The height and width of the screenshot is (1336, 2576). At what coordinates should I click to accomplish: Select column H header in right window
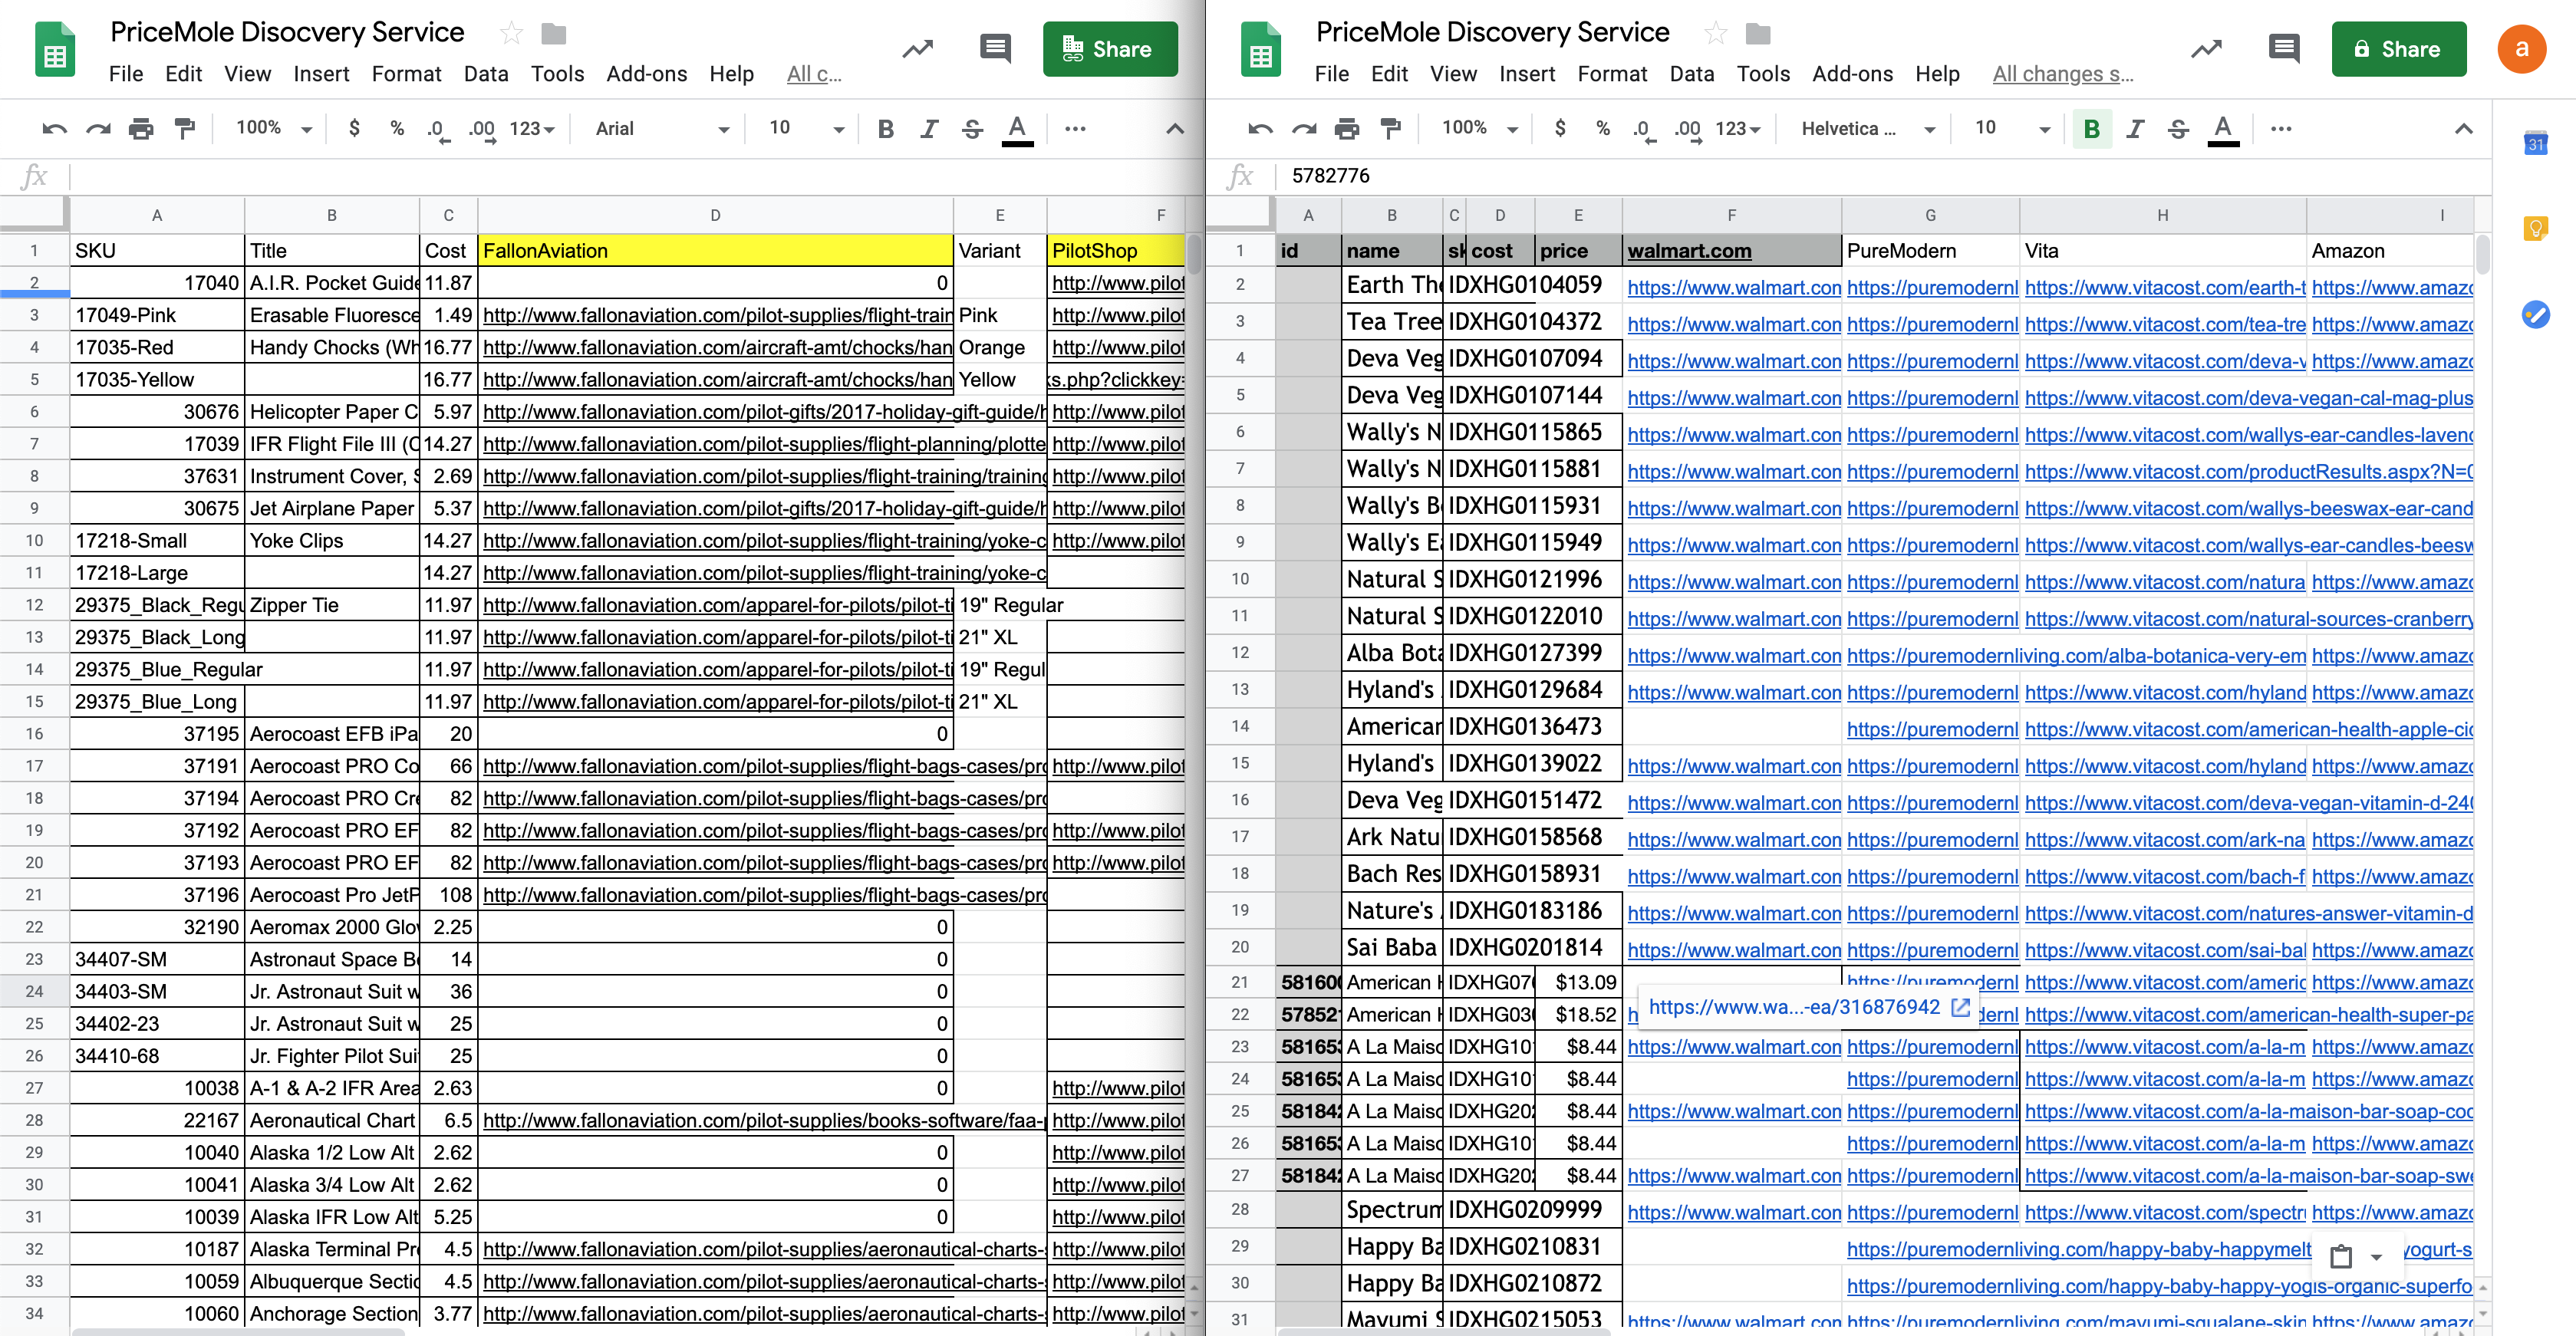pos(2162,215)
